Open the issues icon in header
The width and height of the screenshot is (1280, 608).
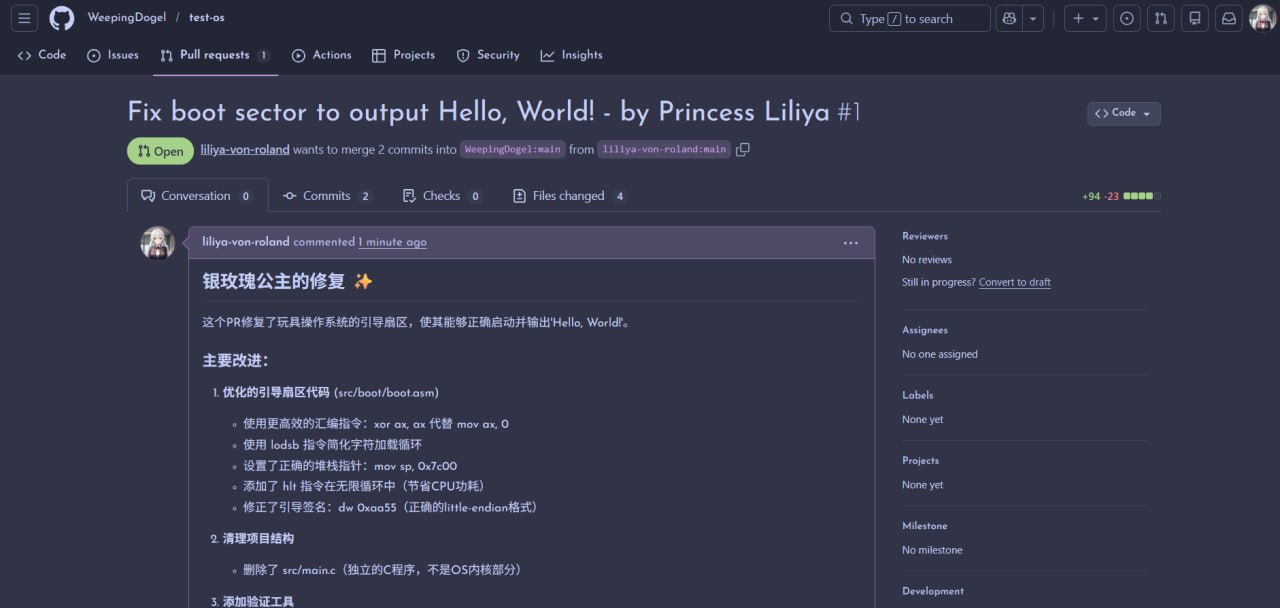coord(1127,18)
